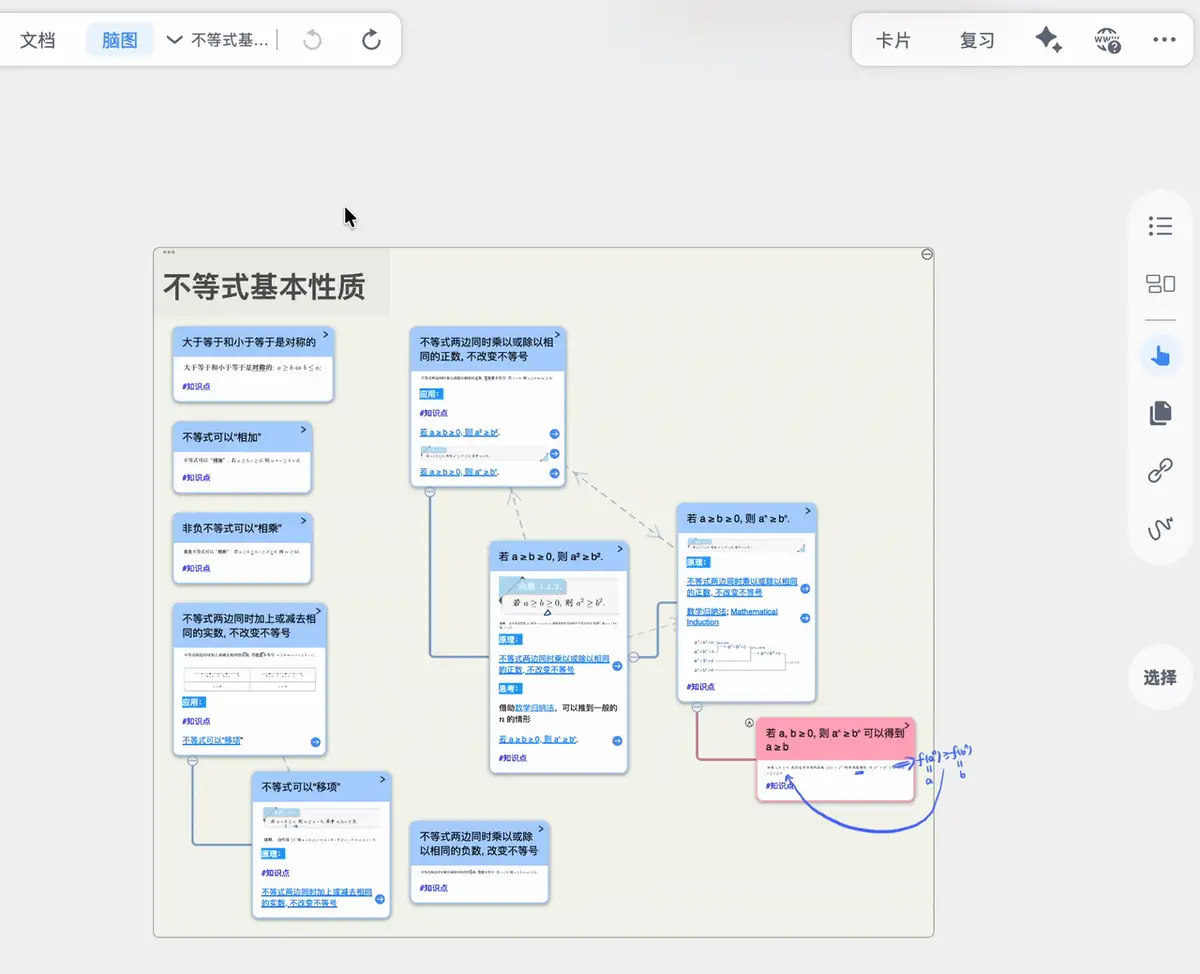Expand chevron on the a²≥b² card

(x=619, y=547)
